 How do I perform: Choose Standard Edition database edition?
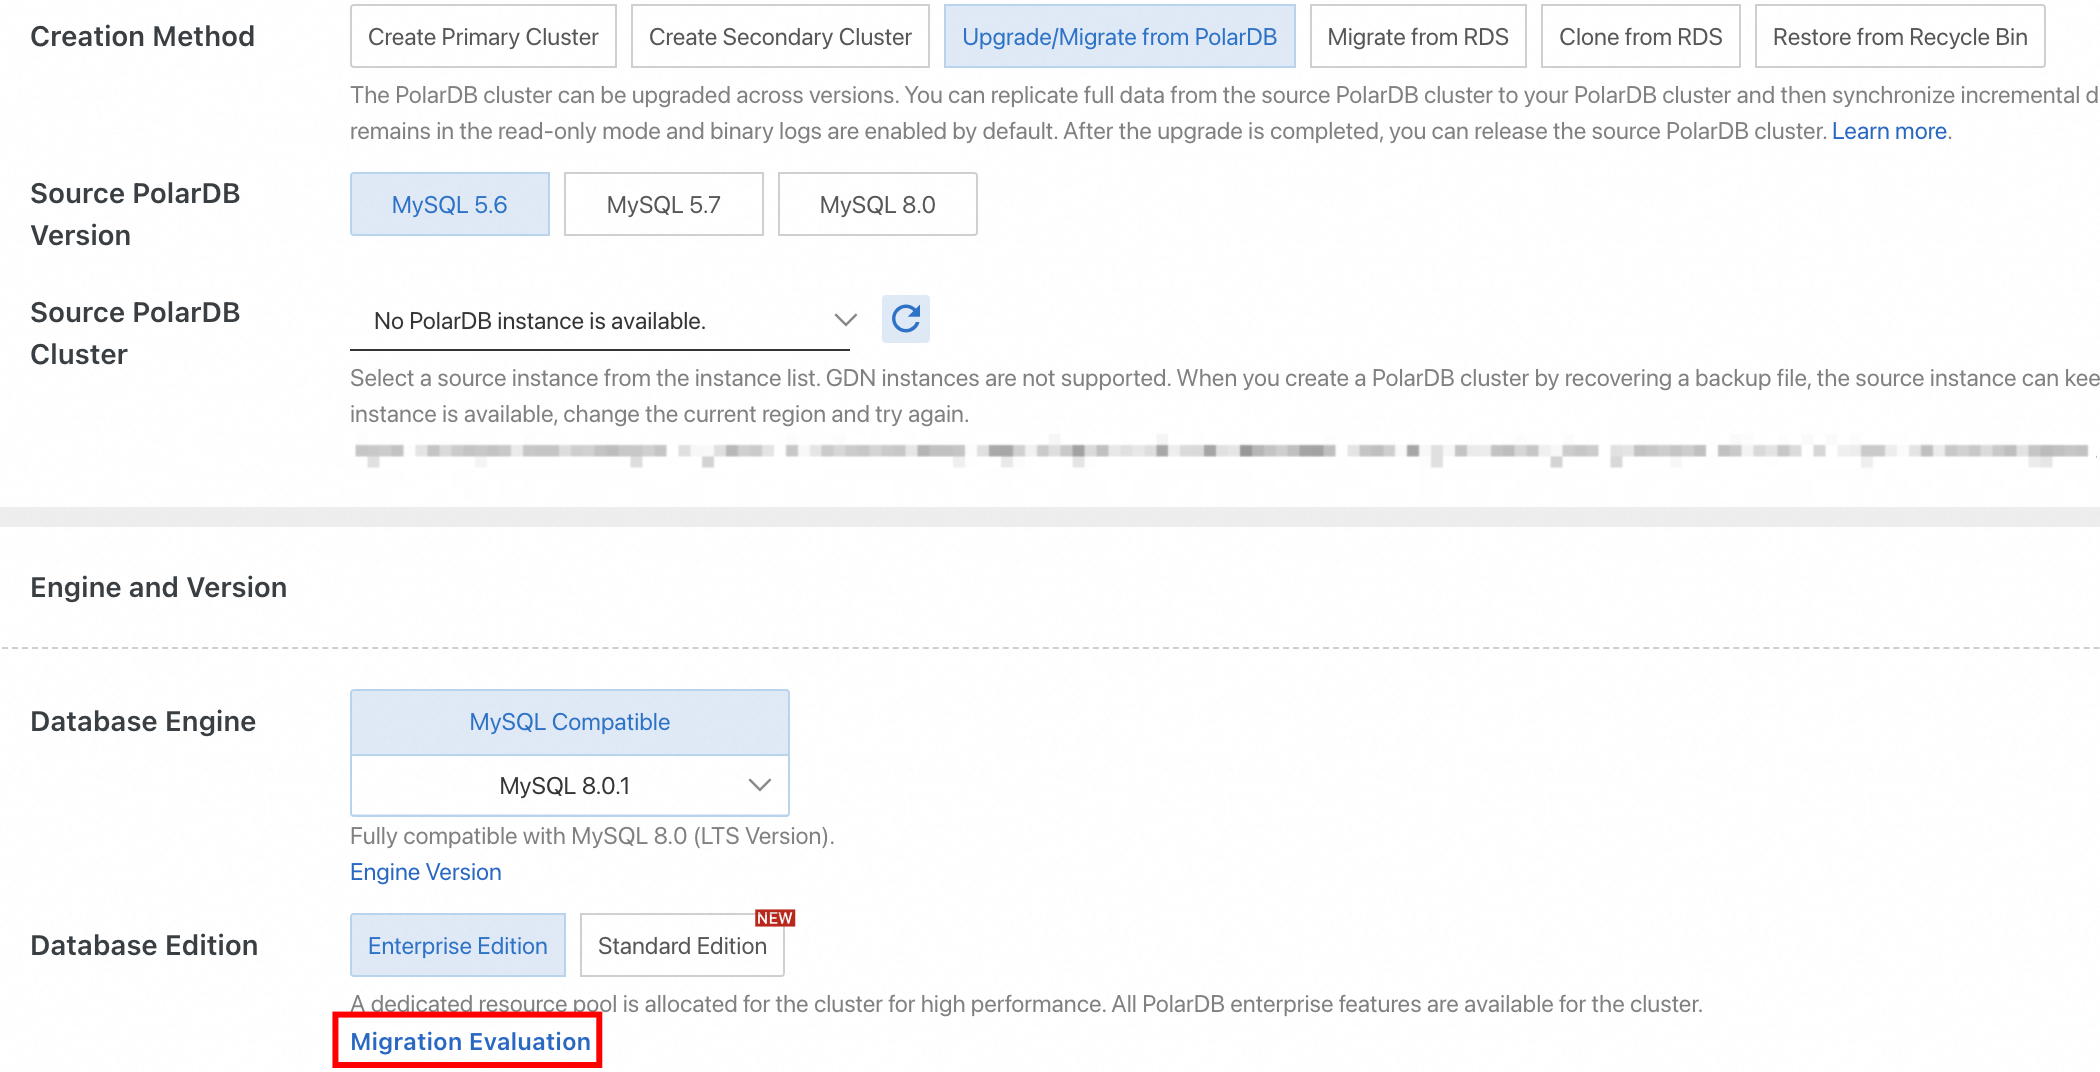(682, 945)
